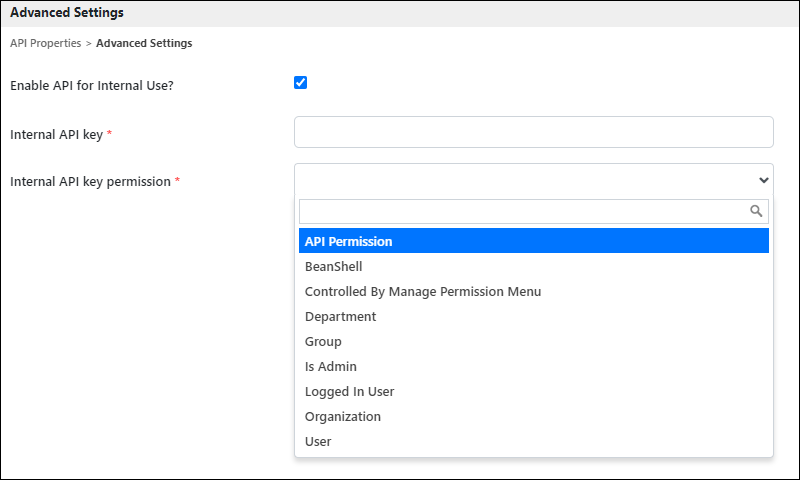This screenshot has height=480, width=800.
Task: Click the magnifier icon in dropdown search
Action: click(x=756, y=211)
